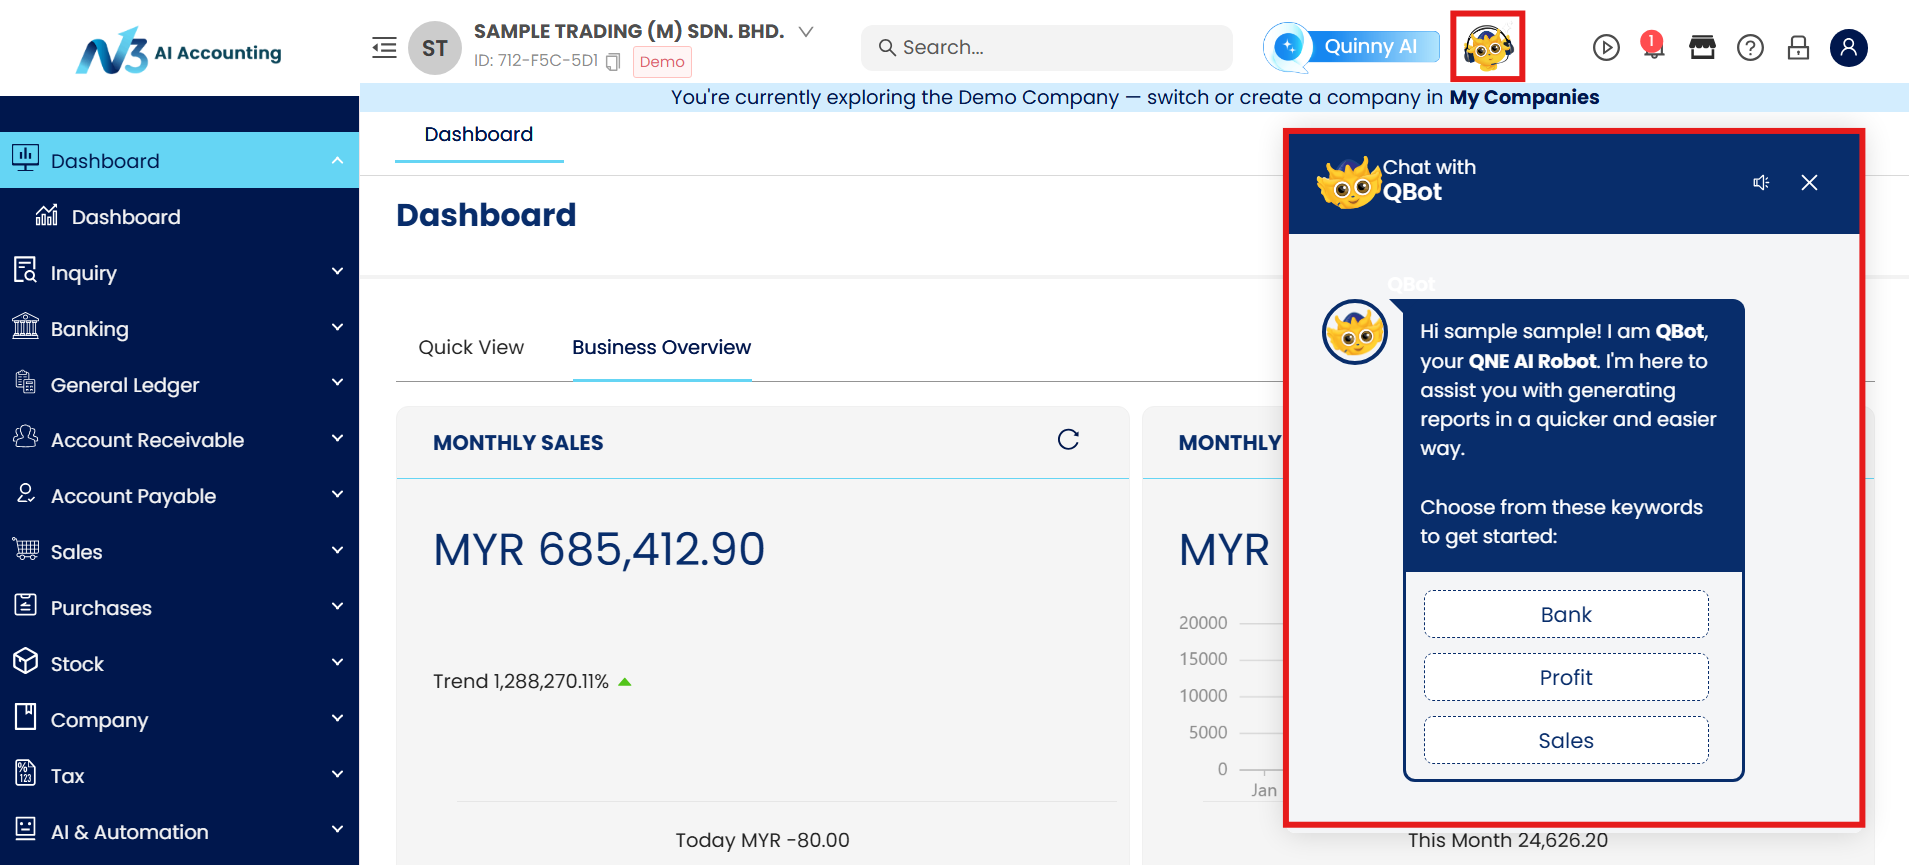The height and width of the screenshot is (865, 1909).
Task: Open the user profile avatar
Action: [1849, 47]
